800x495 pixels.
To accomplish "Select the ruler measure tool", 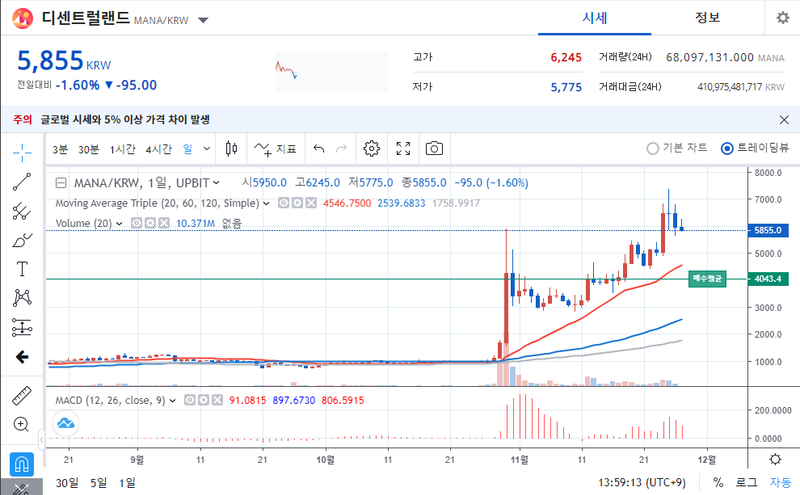I will (x=22, y=395).
